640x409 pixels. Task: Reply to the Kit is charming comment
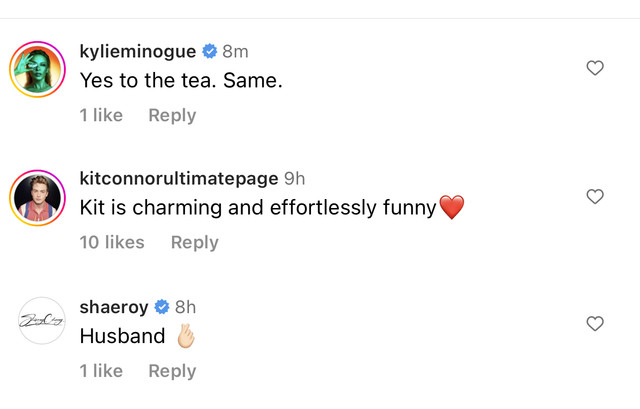(x=195, y=242)
